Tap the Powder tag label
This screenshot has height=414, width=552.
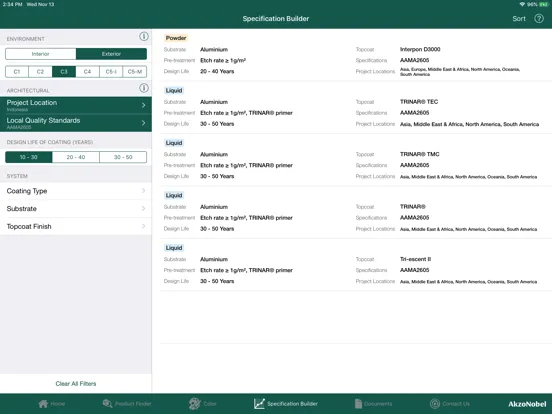coord(176,38)
